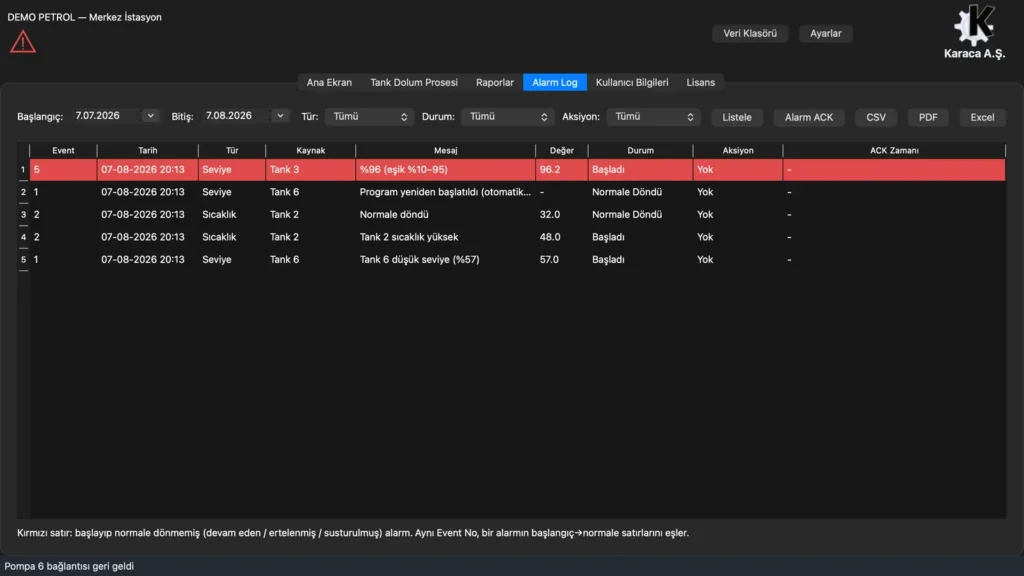Image resolution: width=1024 pixels, height=576 pixels.
Task: Click the Bitiş date field 7.08.2026
Action: (237, 116)
